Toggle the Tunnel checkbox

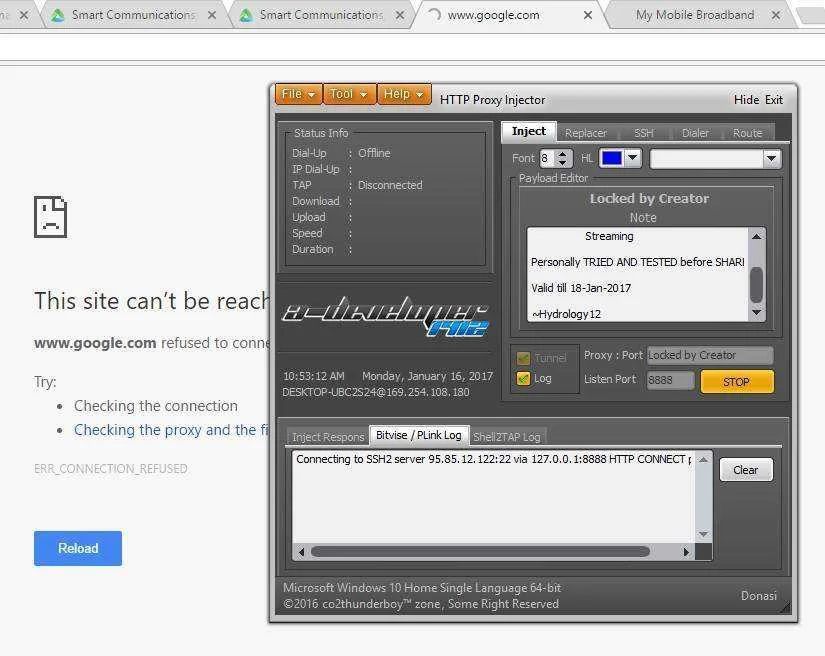523,358
